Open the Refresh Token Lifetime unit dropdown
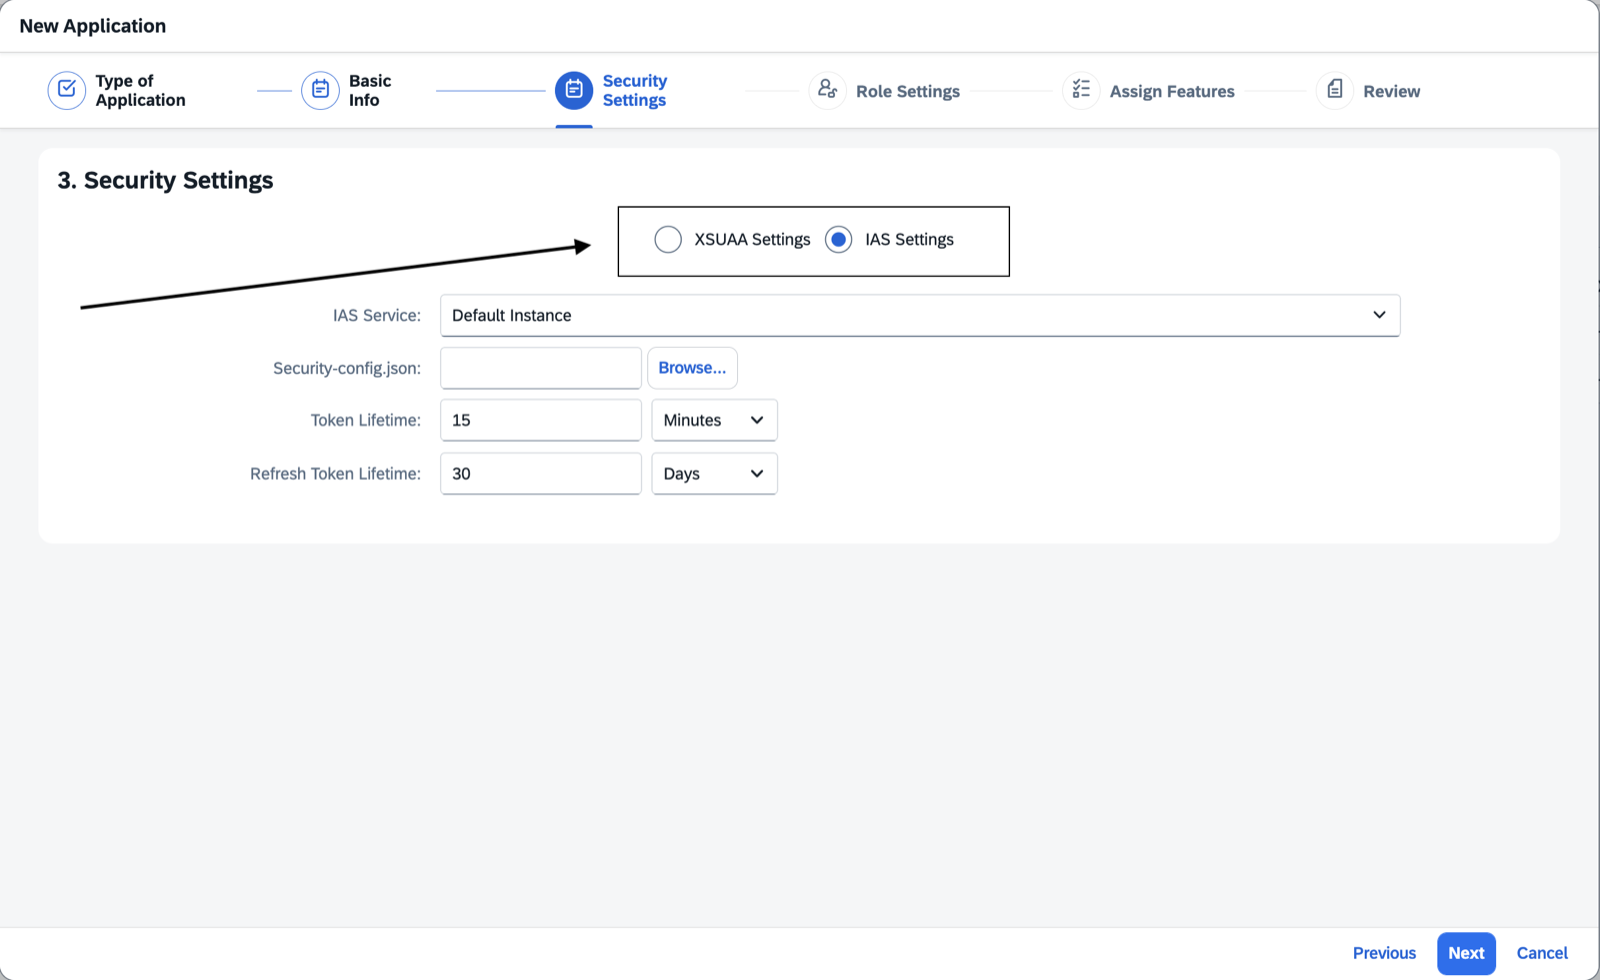This screenshot has width=1600, height=980. pyautogui.click(x=714, y=474)
